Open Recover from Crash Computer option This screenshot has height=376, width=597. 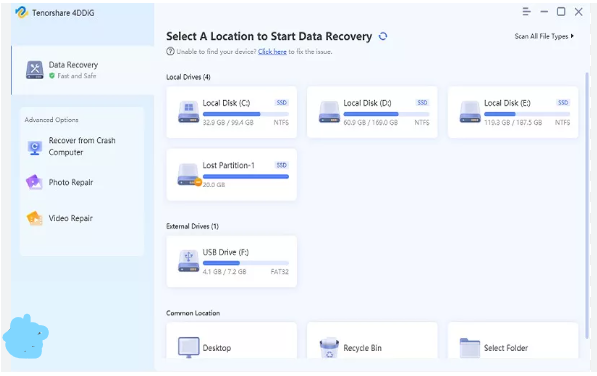[82, 146]
